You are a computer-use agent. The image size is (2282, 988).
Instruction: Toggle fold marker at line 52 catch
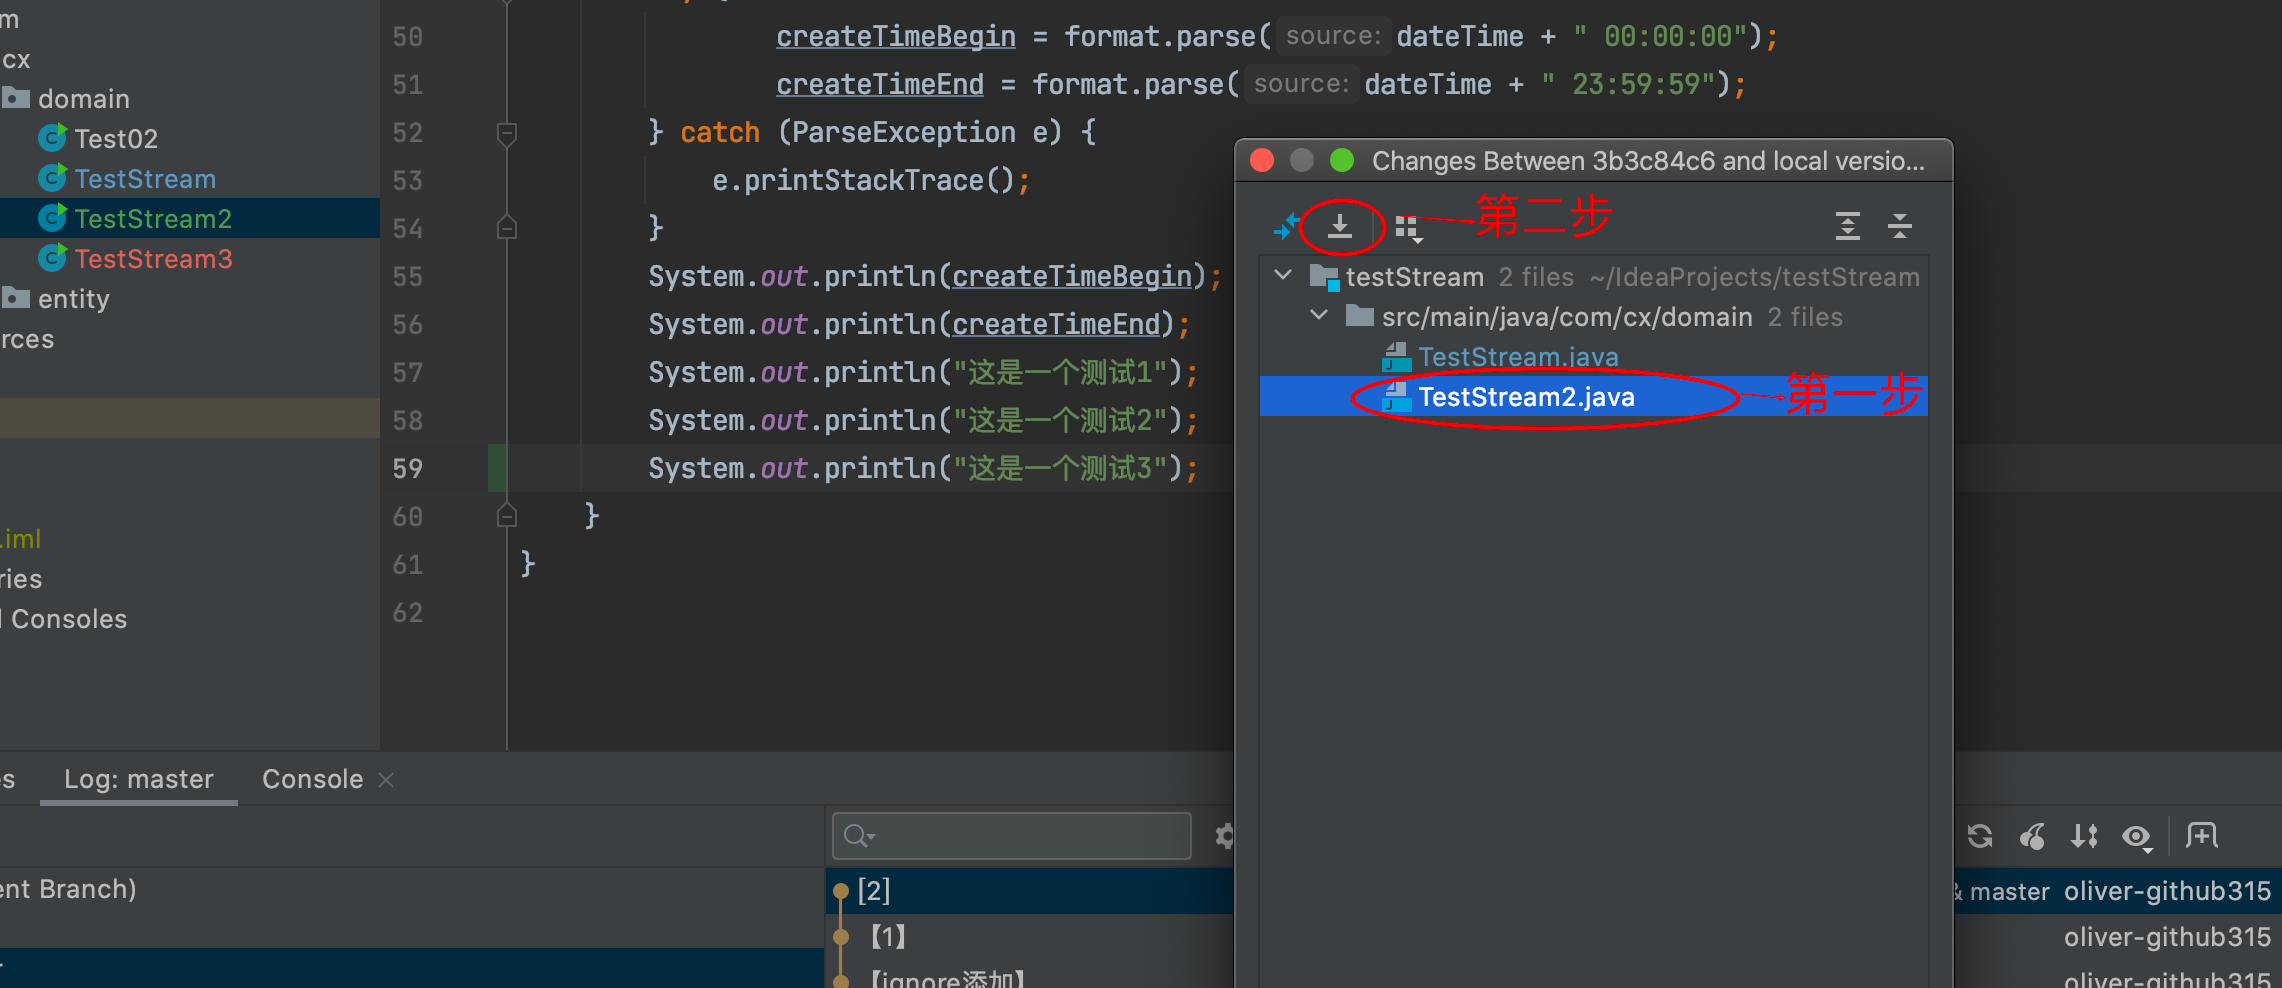(507, 132)
